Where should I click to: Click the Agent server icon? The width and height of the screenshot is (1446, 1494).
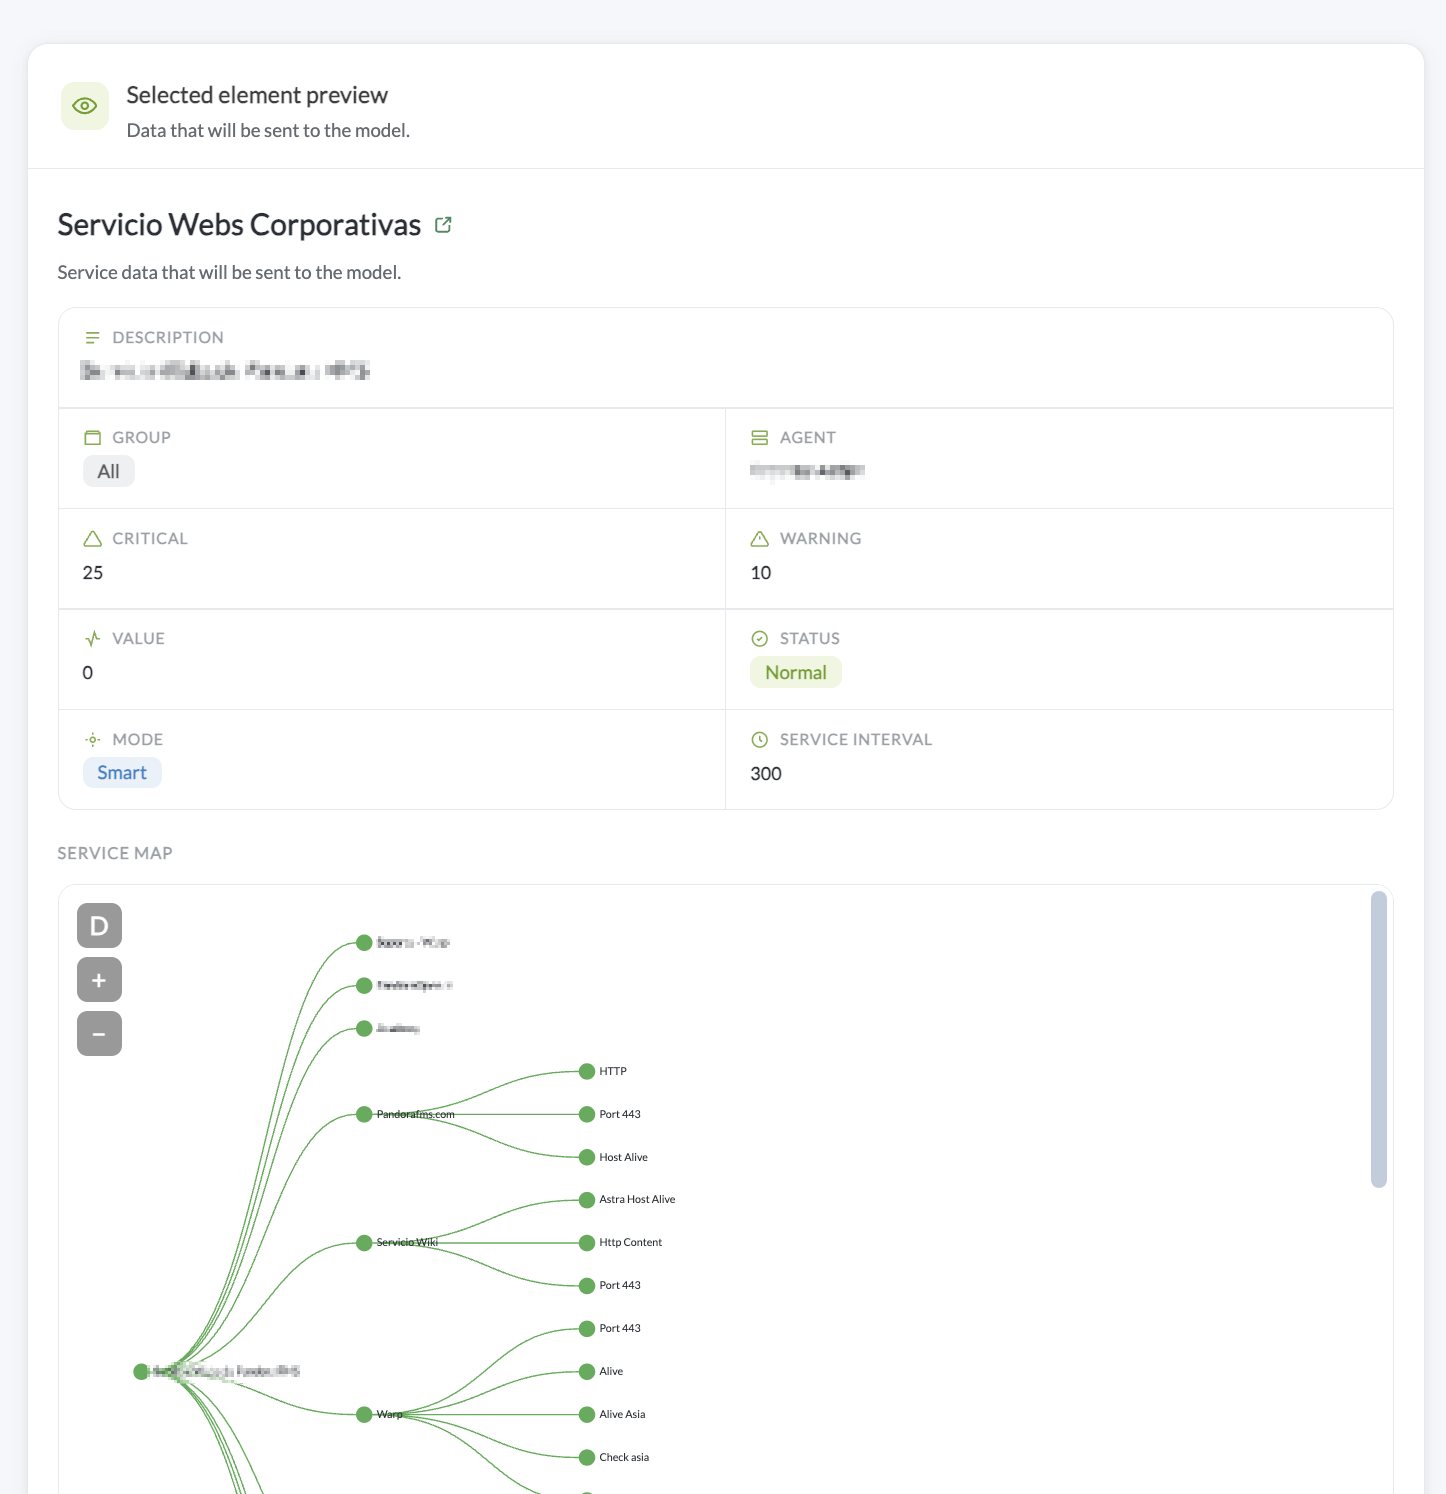[x=760, y=438]
